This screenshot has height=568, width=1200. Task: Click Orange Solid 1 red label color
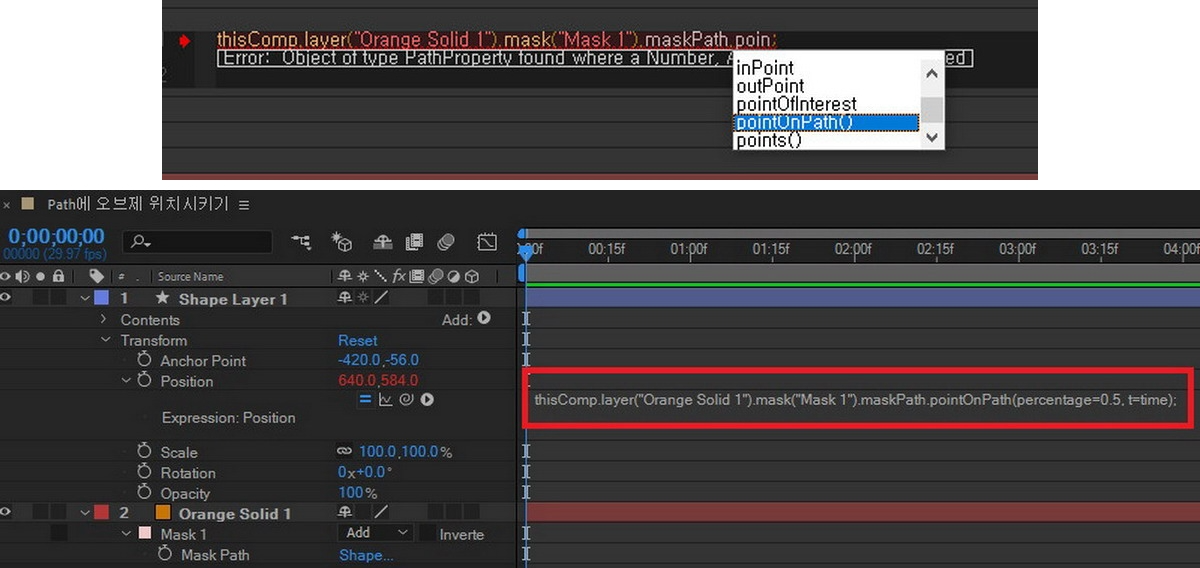(101, 512)
